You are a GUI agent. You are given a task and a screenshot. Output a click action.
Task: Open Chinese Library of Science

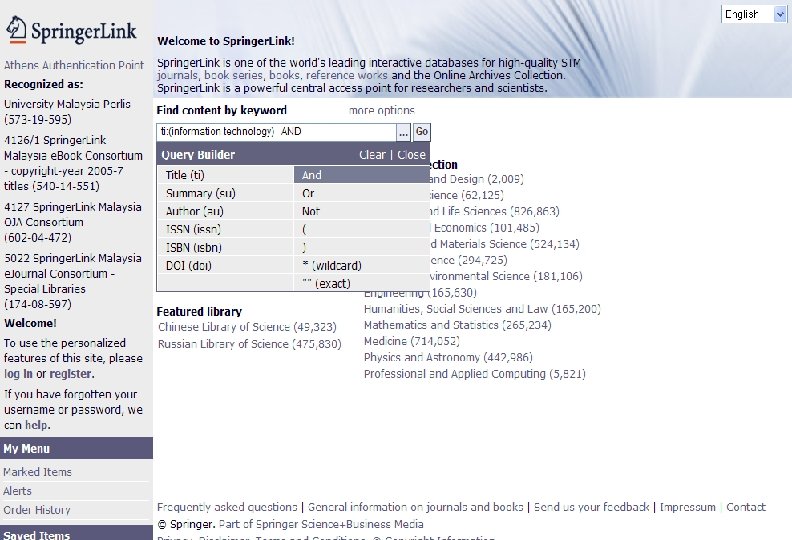point(247,327)
